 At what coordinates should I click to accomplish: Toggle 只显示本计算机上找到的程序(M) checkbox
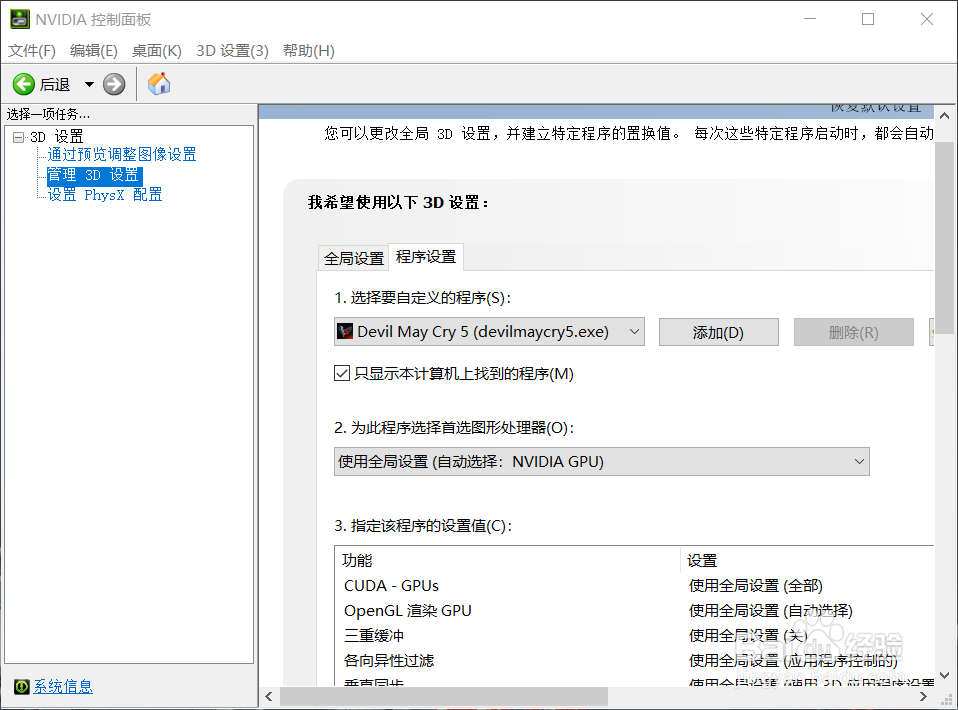(342, 373)
